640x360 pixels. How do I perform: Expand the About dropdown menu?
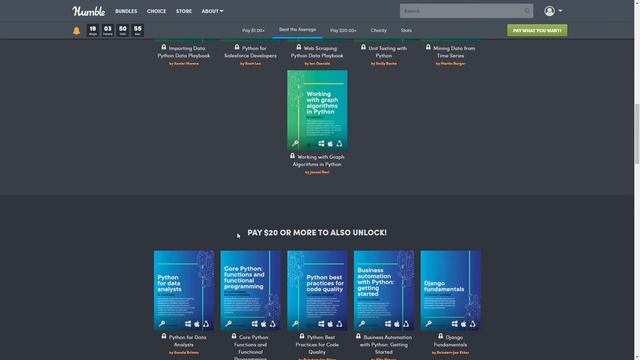[x=212, y=11]
